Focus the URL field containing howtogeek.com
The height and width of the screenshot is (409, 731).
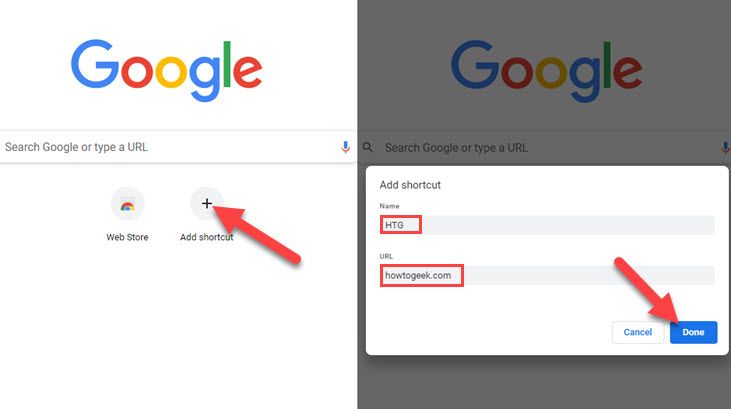click(x=547, y=276)
